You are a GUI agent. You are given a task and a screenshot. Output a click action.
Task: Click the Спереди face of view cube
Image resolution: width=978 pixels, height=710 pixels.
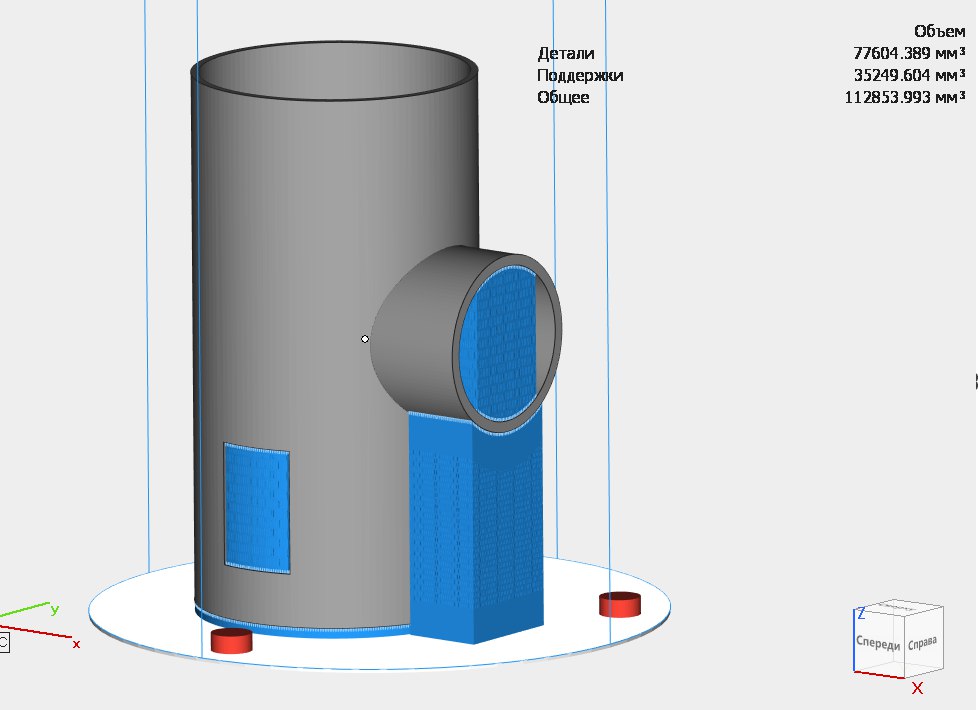[879, 644]
